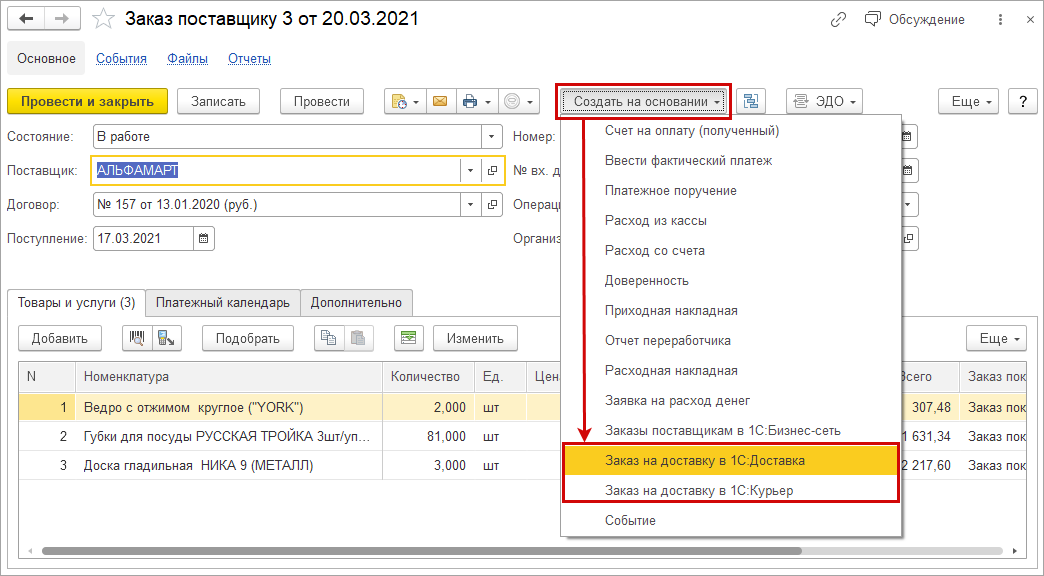Go forward with the right arrow button
1044x576 pixels.
coord(62,19)
